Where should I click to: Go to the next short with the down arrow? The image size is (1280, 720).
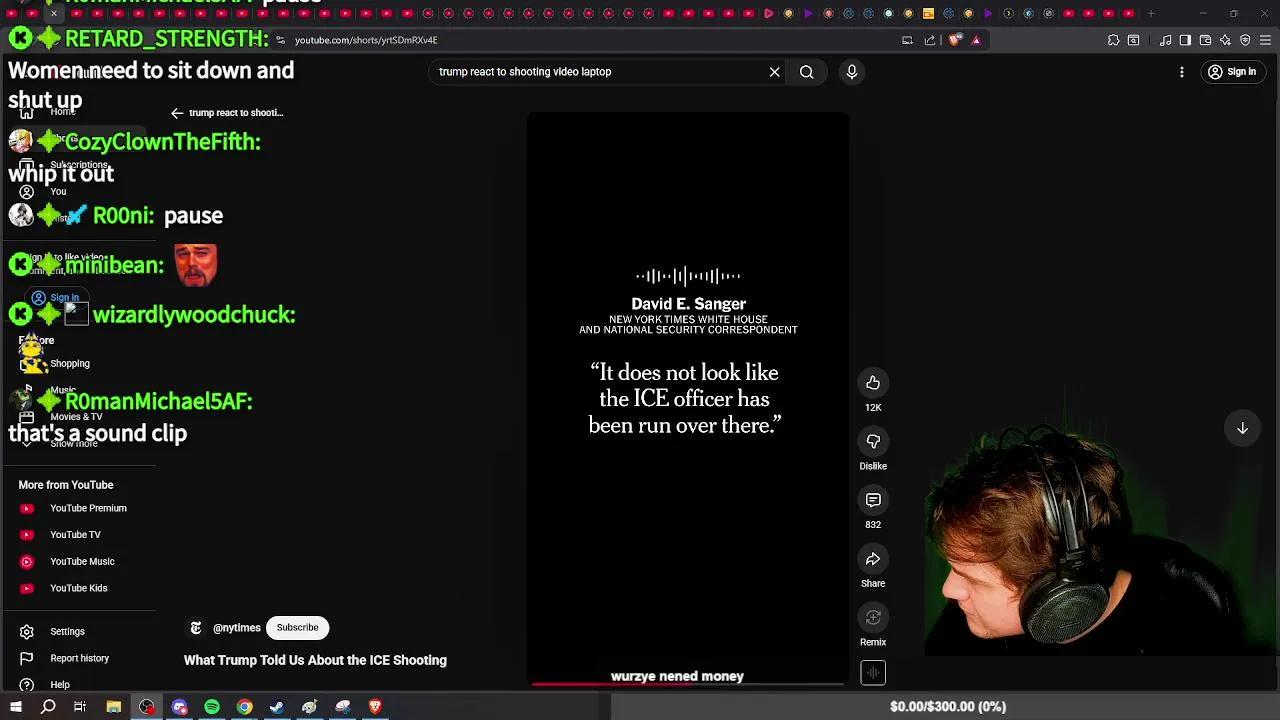point(1242,428)
